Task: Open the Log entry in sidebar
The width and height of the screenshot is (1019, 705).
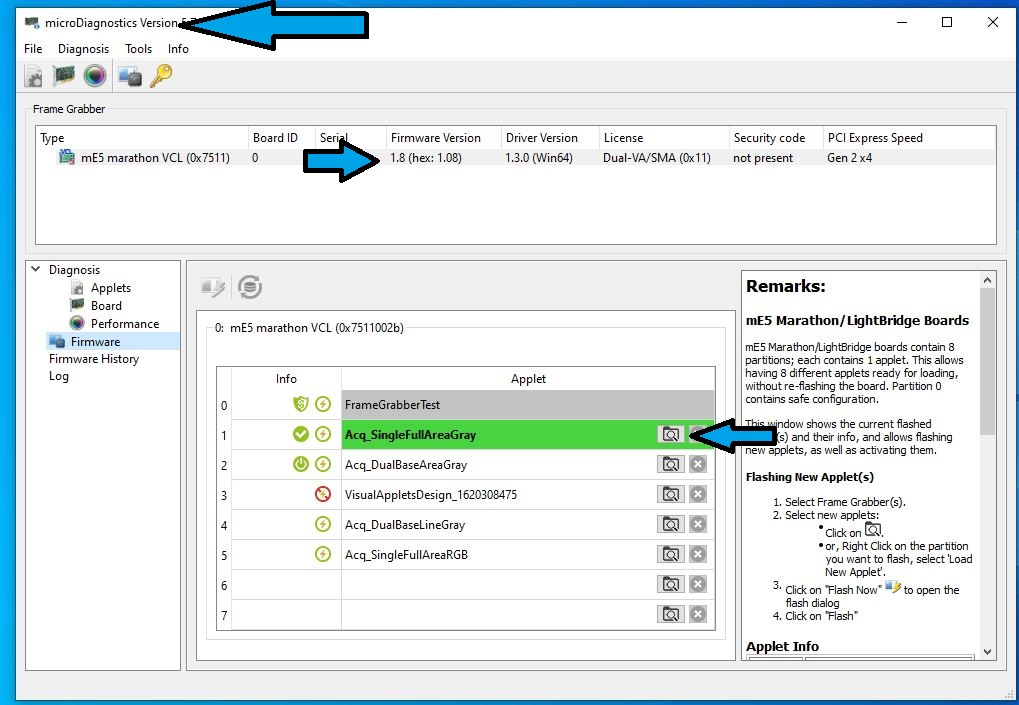Action: point(59,376)
